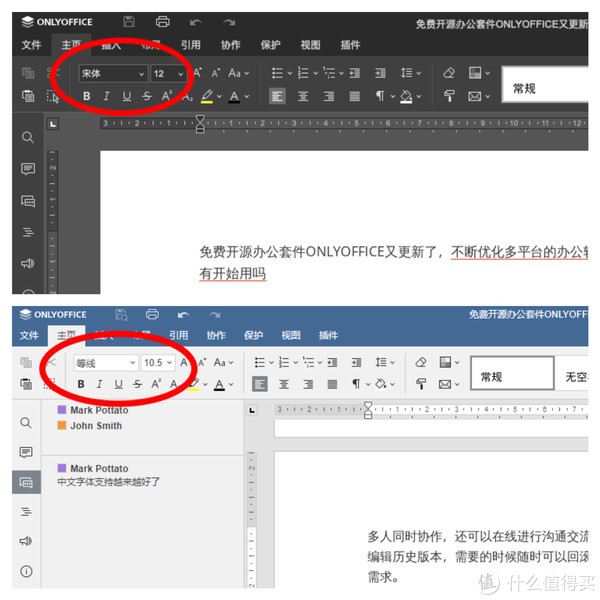Image resolution: width=600 pixels, height=600 pixels.
Task: Click Save icon in dark-theme window
Action: point(129,22)
